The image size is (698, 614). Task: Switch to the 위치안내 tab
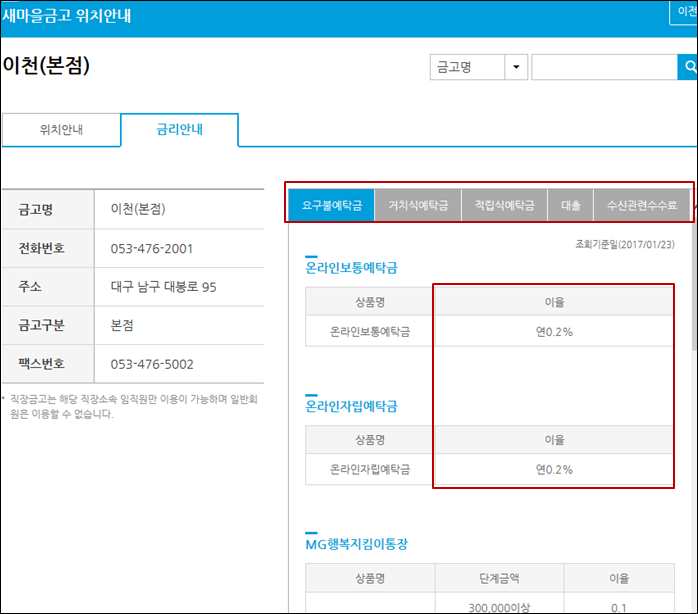[61, 130]
